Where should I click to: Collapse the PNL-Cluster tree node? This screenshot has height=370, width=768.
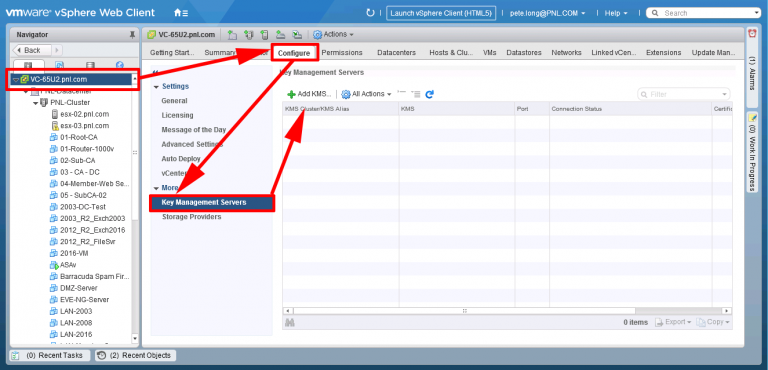click(x=36, y=103)
